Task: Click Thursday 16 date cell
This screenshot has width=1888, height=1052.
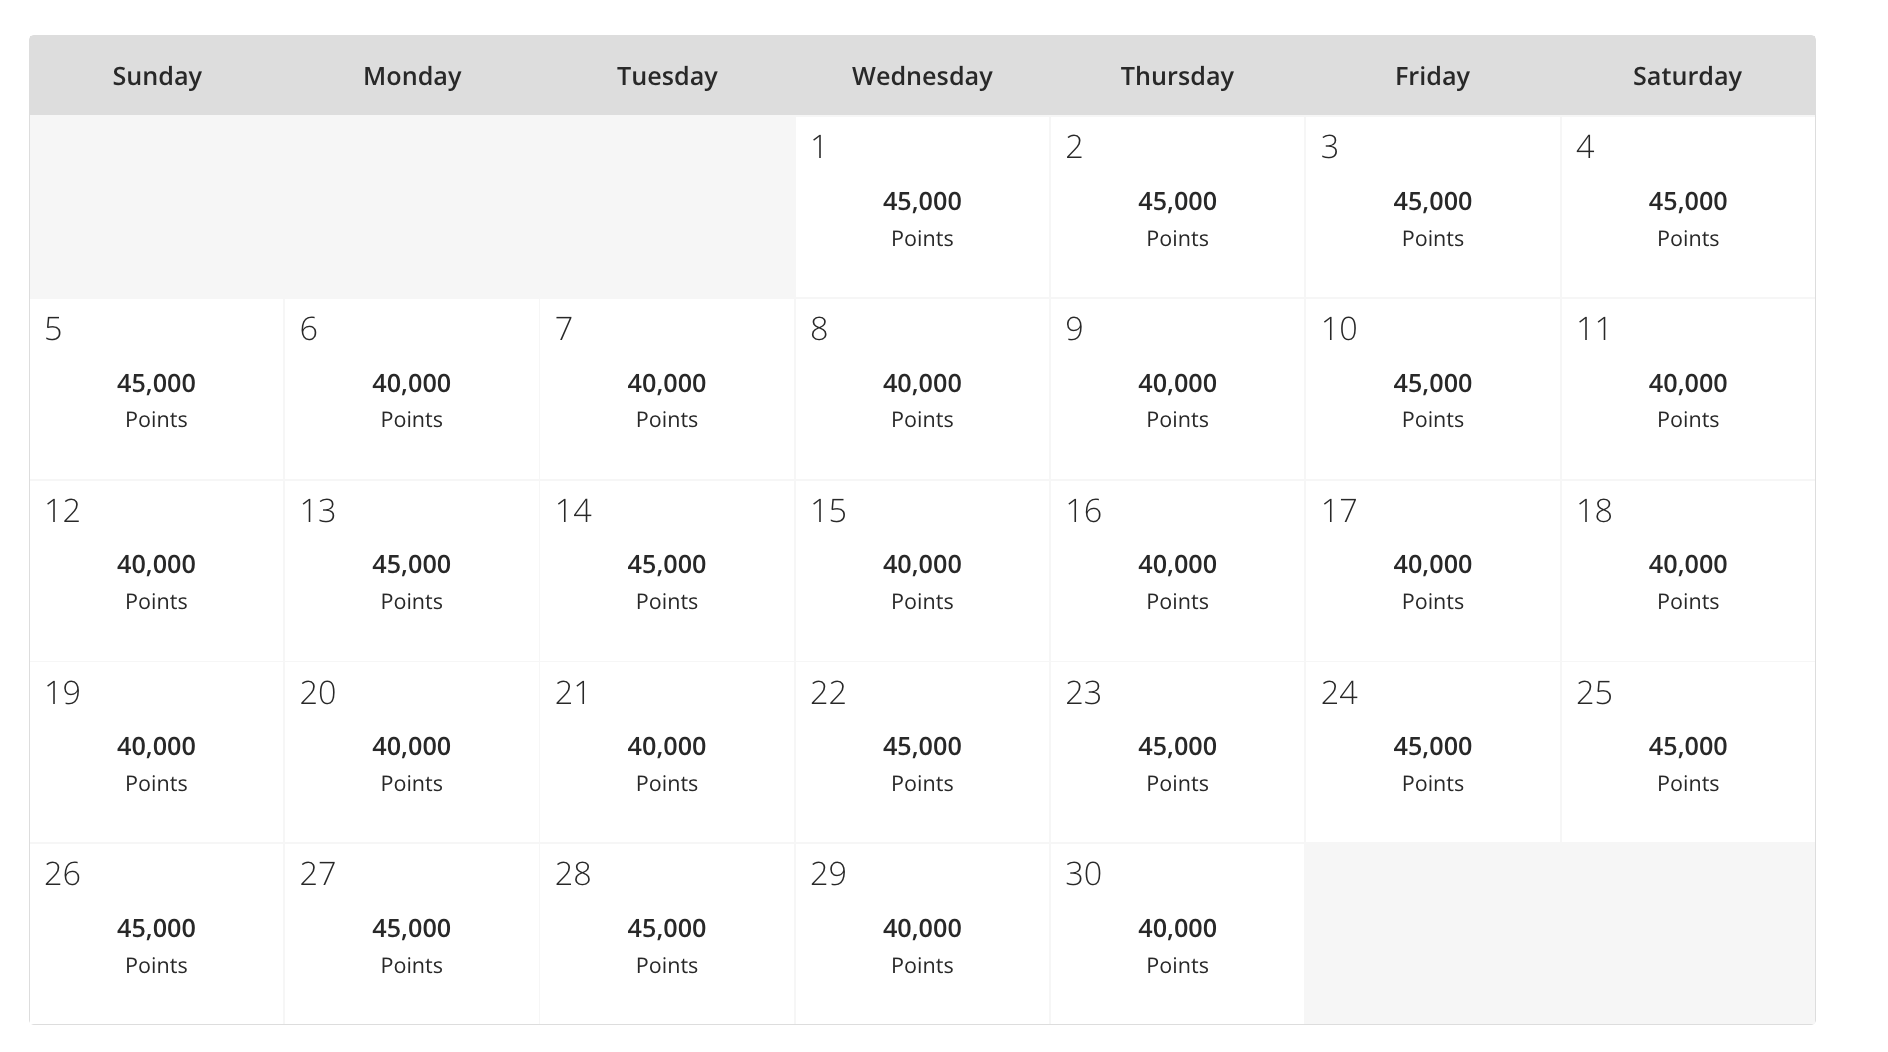Action: click(x=1177, y=571)
